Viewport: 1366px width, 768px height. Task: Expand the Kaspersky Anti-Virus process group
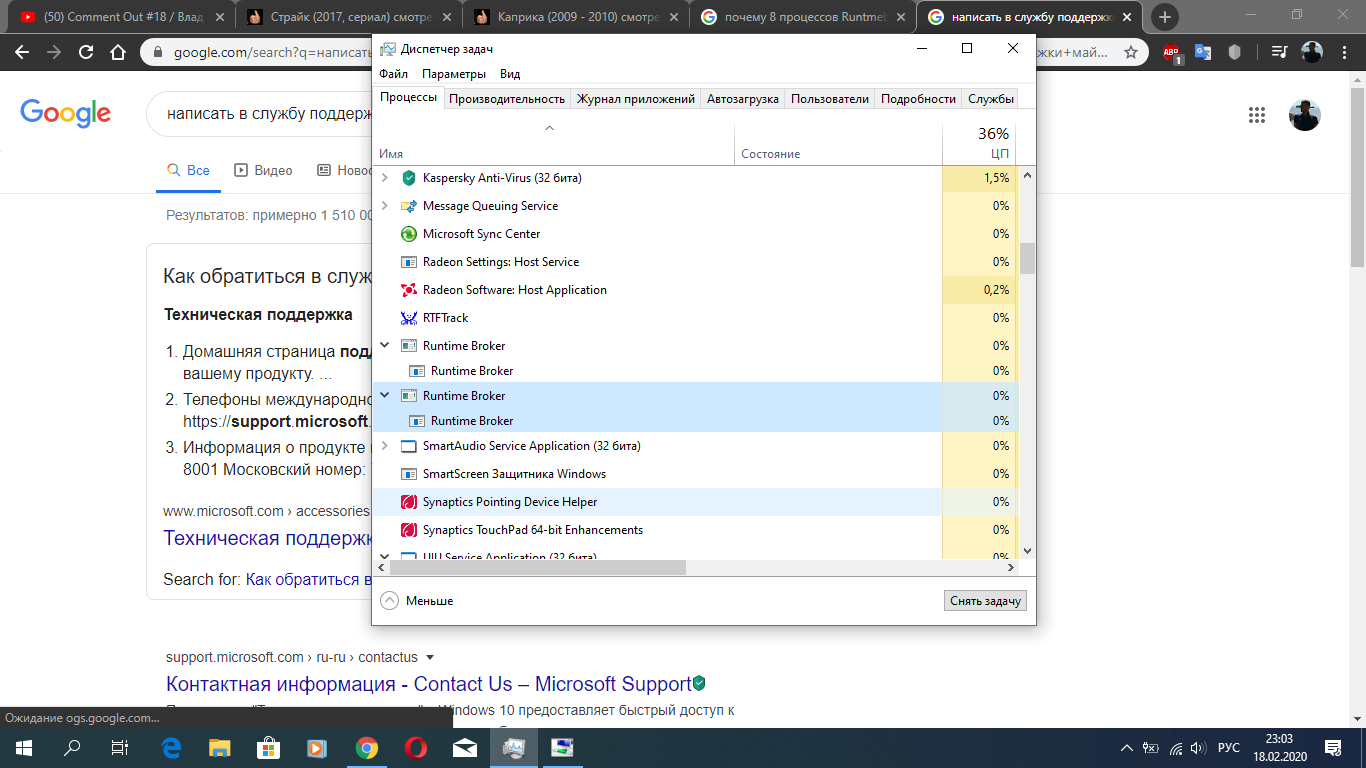point(385,178)
